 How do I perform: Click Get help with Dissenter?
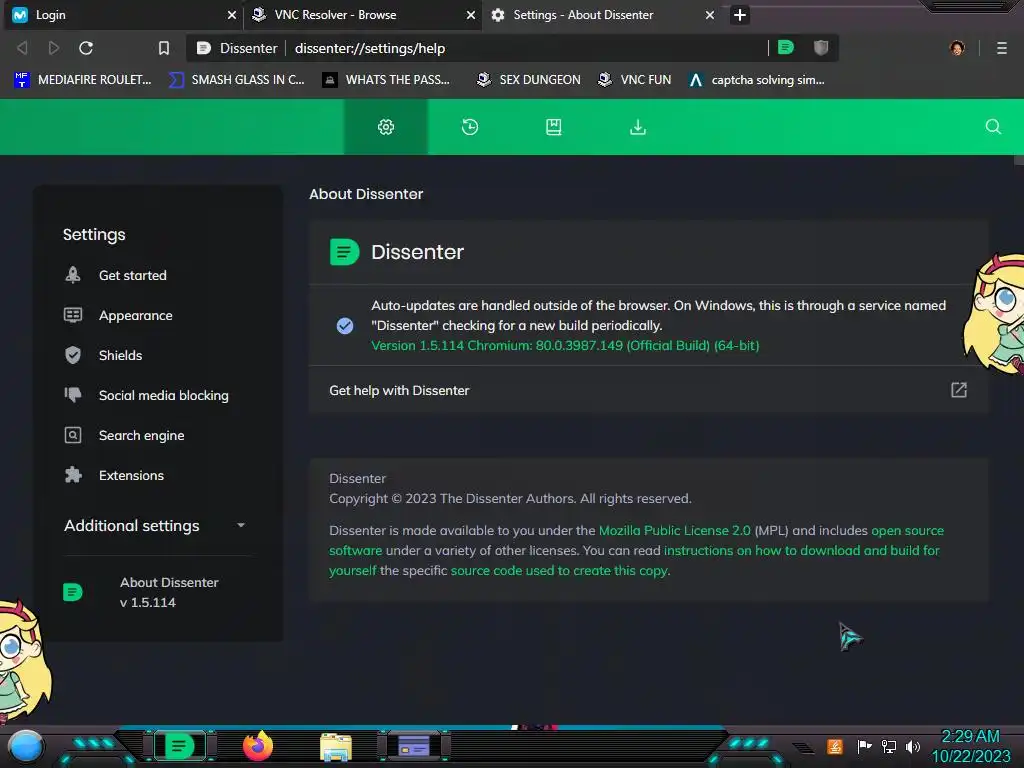(x=648, y=390)
